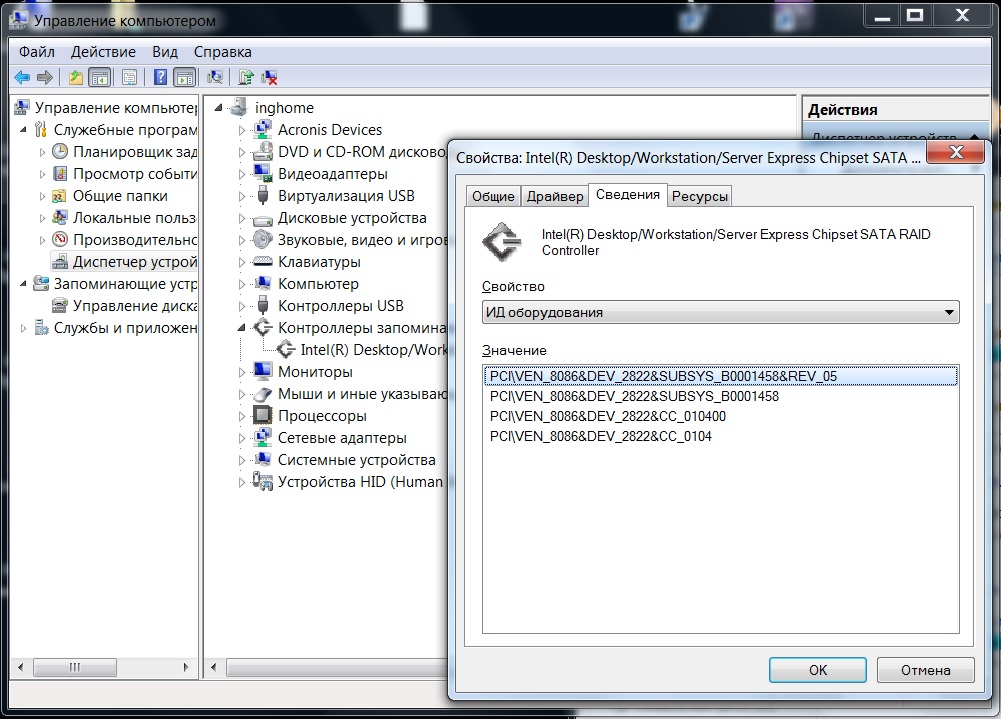Click the DVD и CD-ROM drive icon
The height and width of the screenshot is (719, 1001).
[x=262, y=152]
